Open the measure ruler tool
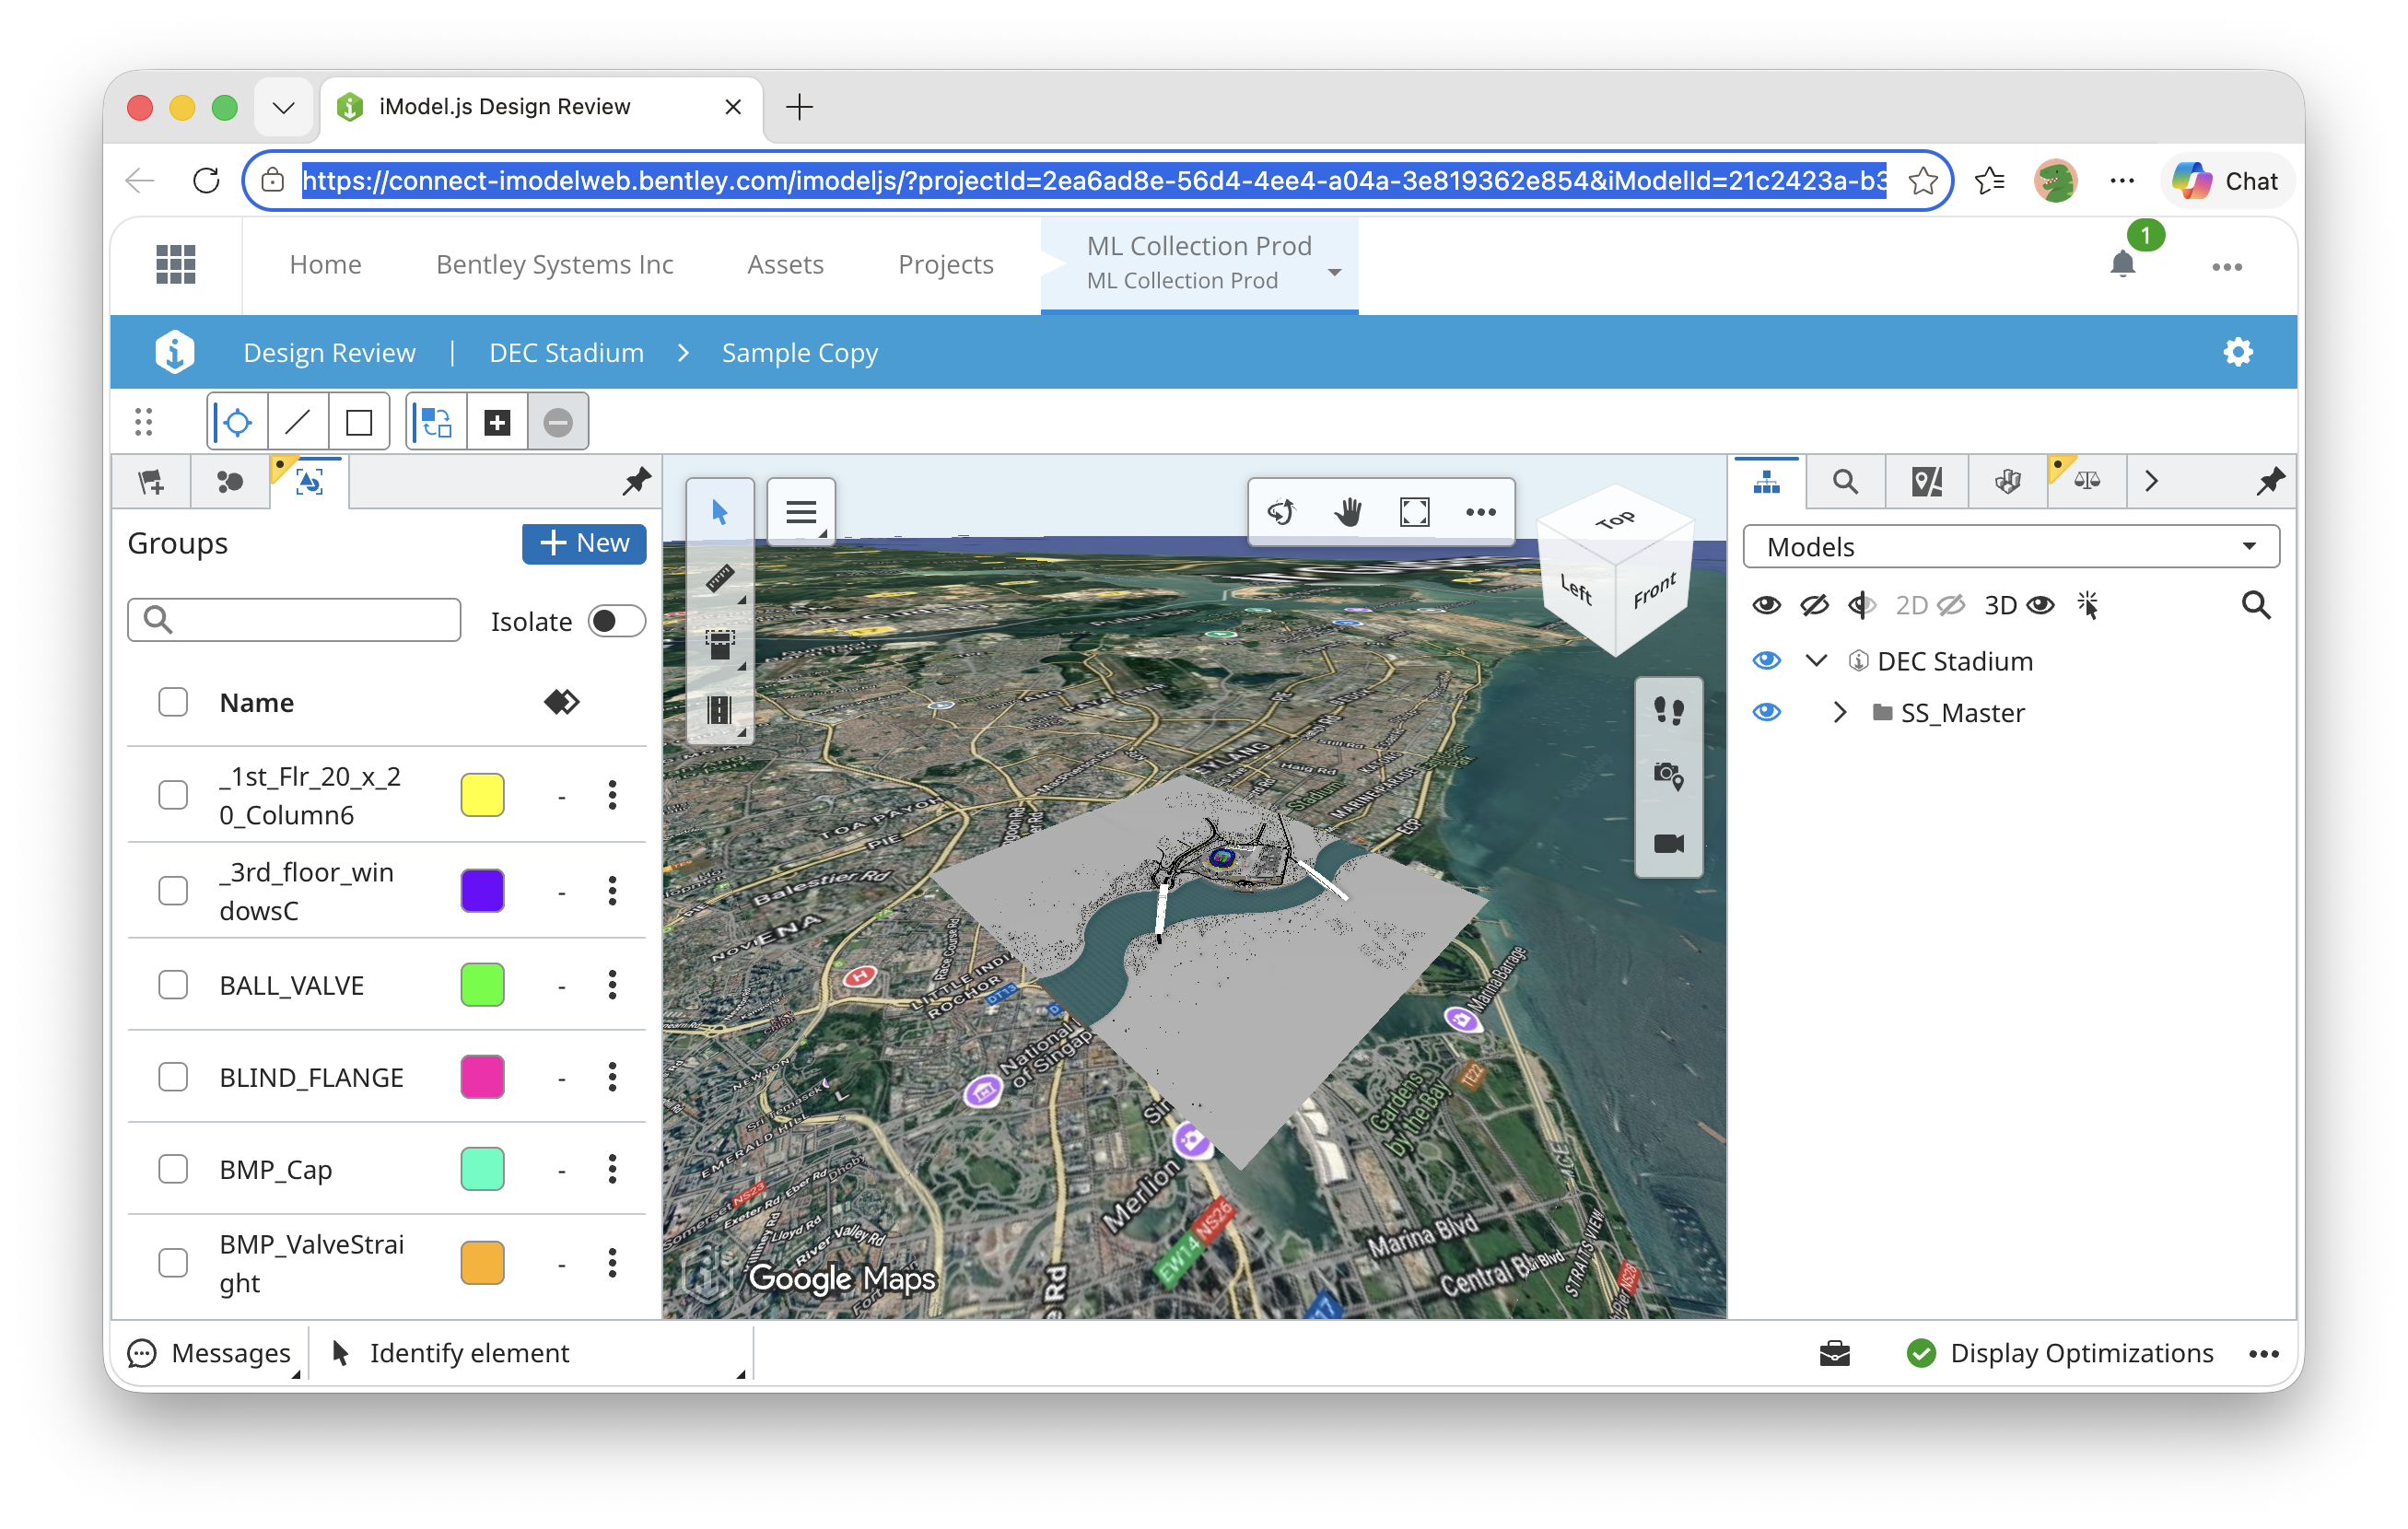Image resolution: width=2408 pixels, height=1529 pixels. pyautogui.click(x=720, y=579)
